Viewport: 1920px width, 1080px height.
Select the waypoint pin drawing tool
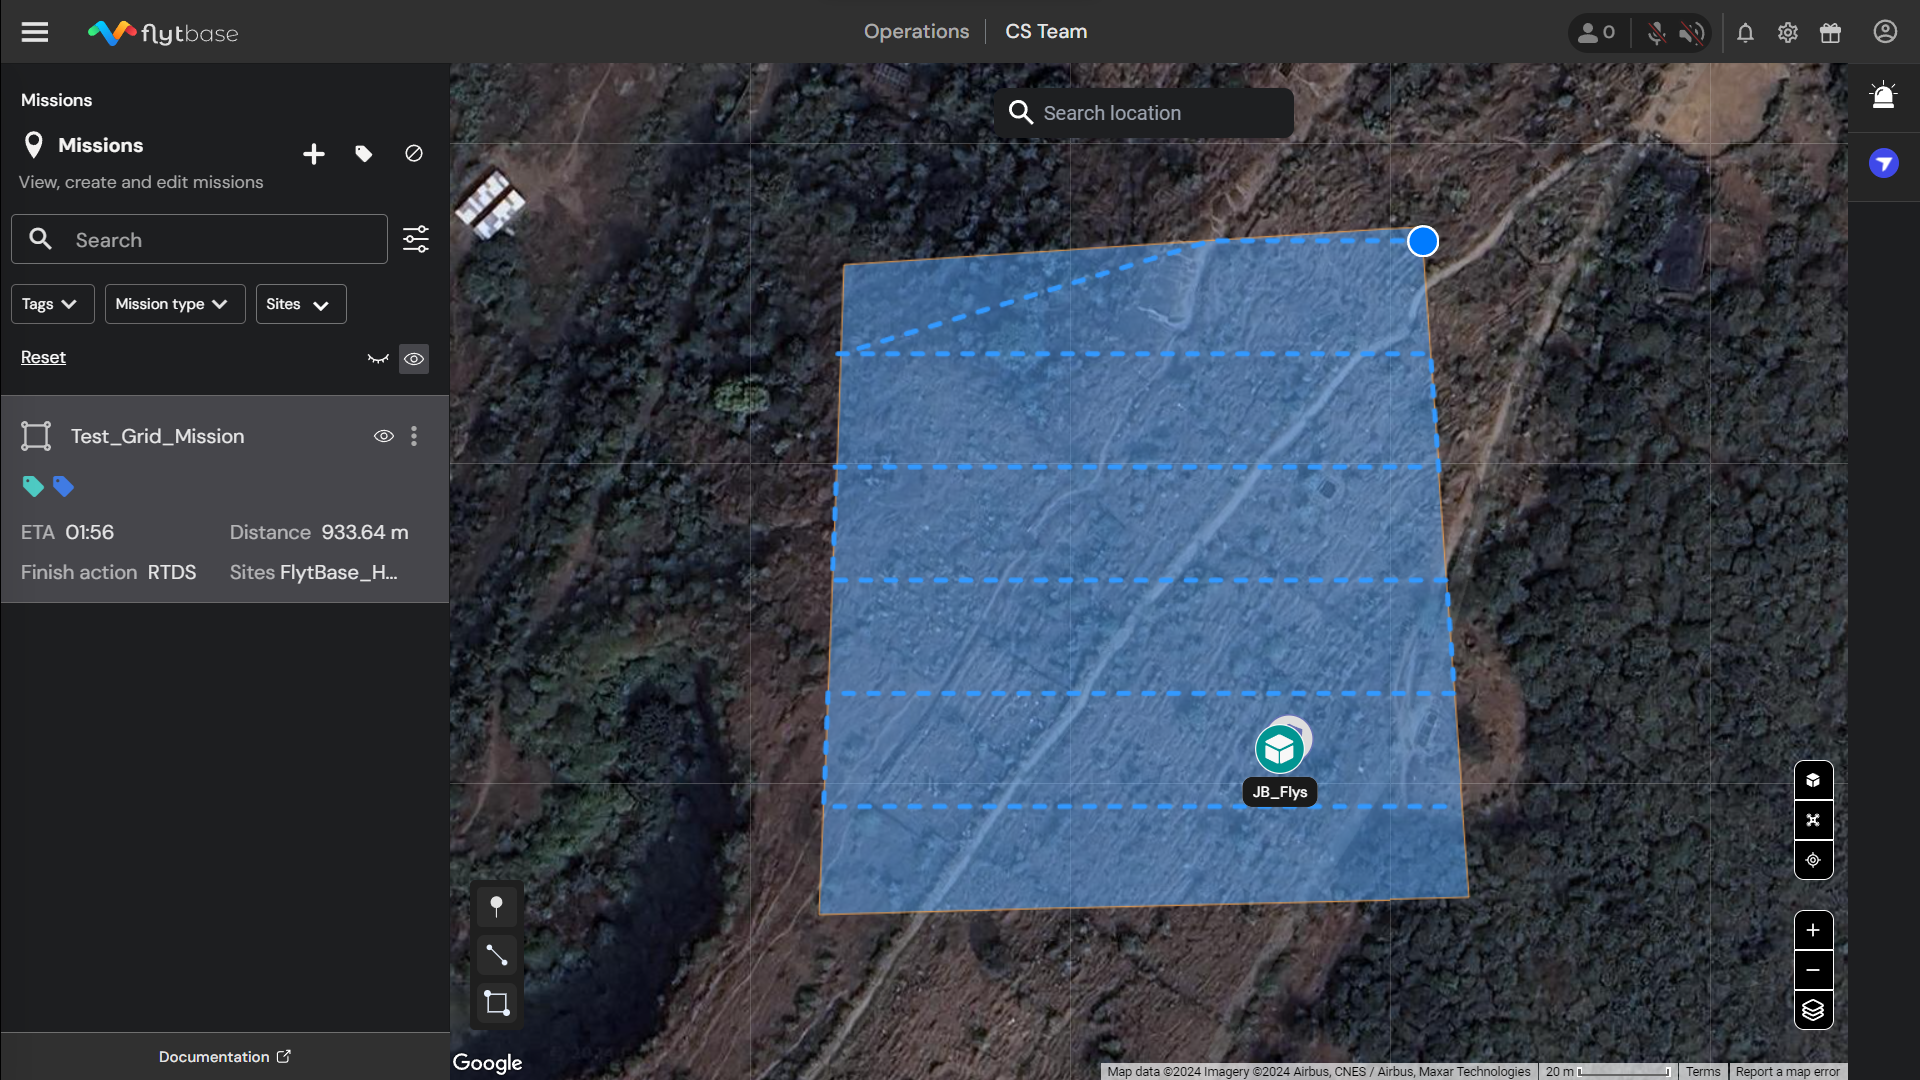[x=496, y=906]
